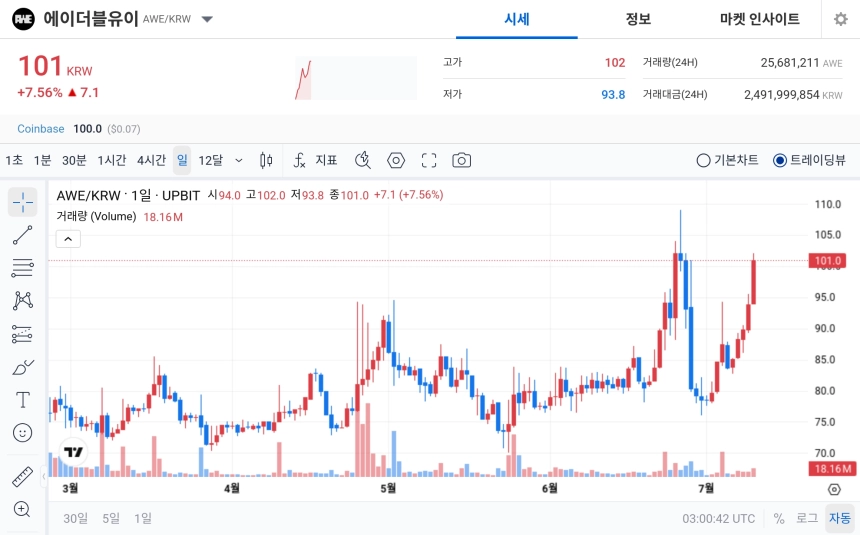This screenshot has height=535, width=860.
Task: Open candlestick chart type selector
Action: [x=266, y=160]
